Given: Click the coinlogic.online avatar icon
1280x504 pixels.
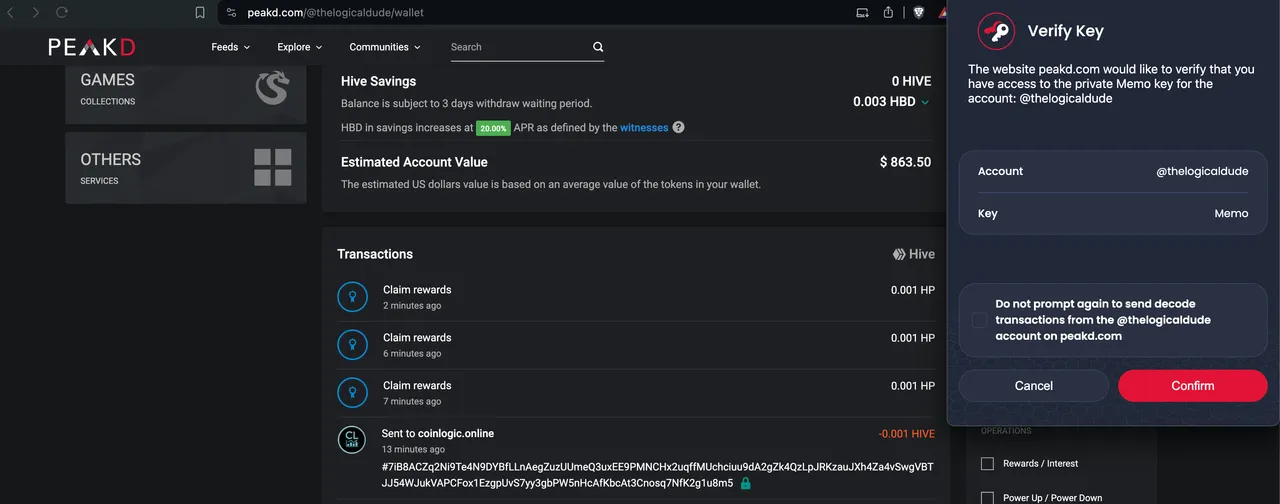Looking at the screenshot, I should tap(352, 440).
